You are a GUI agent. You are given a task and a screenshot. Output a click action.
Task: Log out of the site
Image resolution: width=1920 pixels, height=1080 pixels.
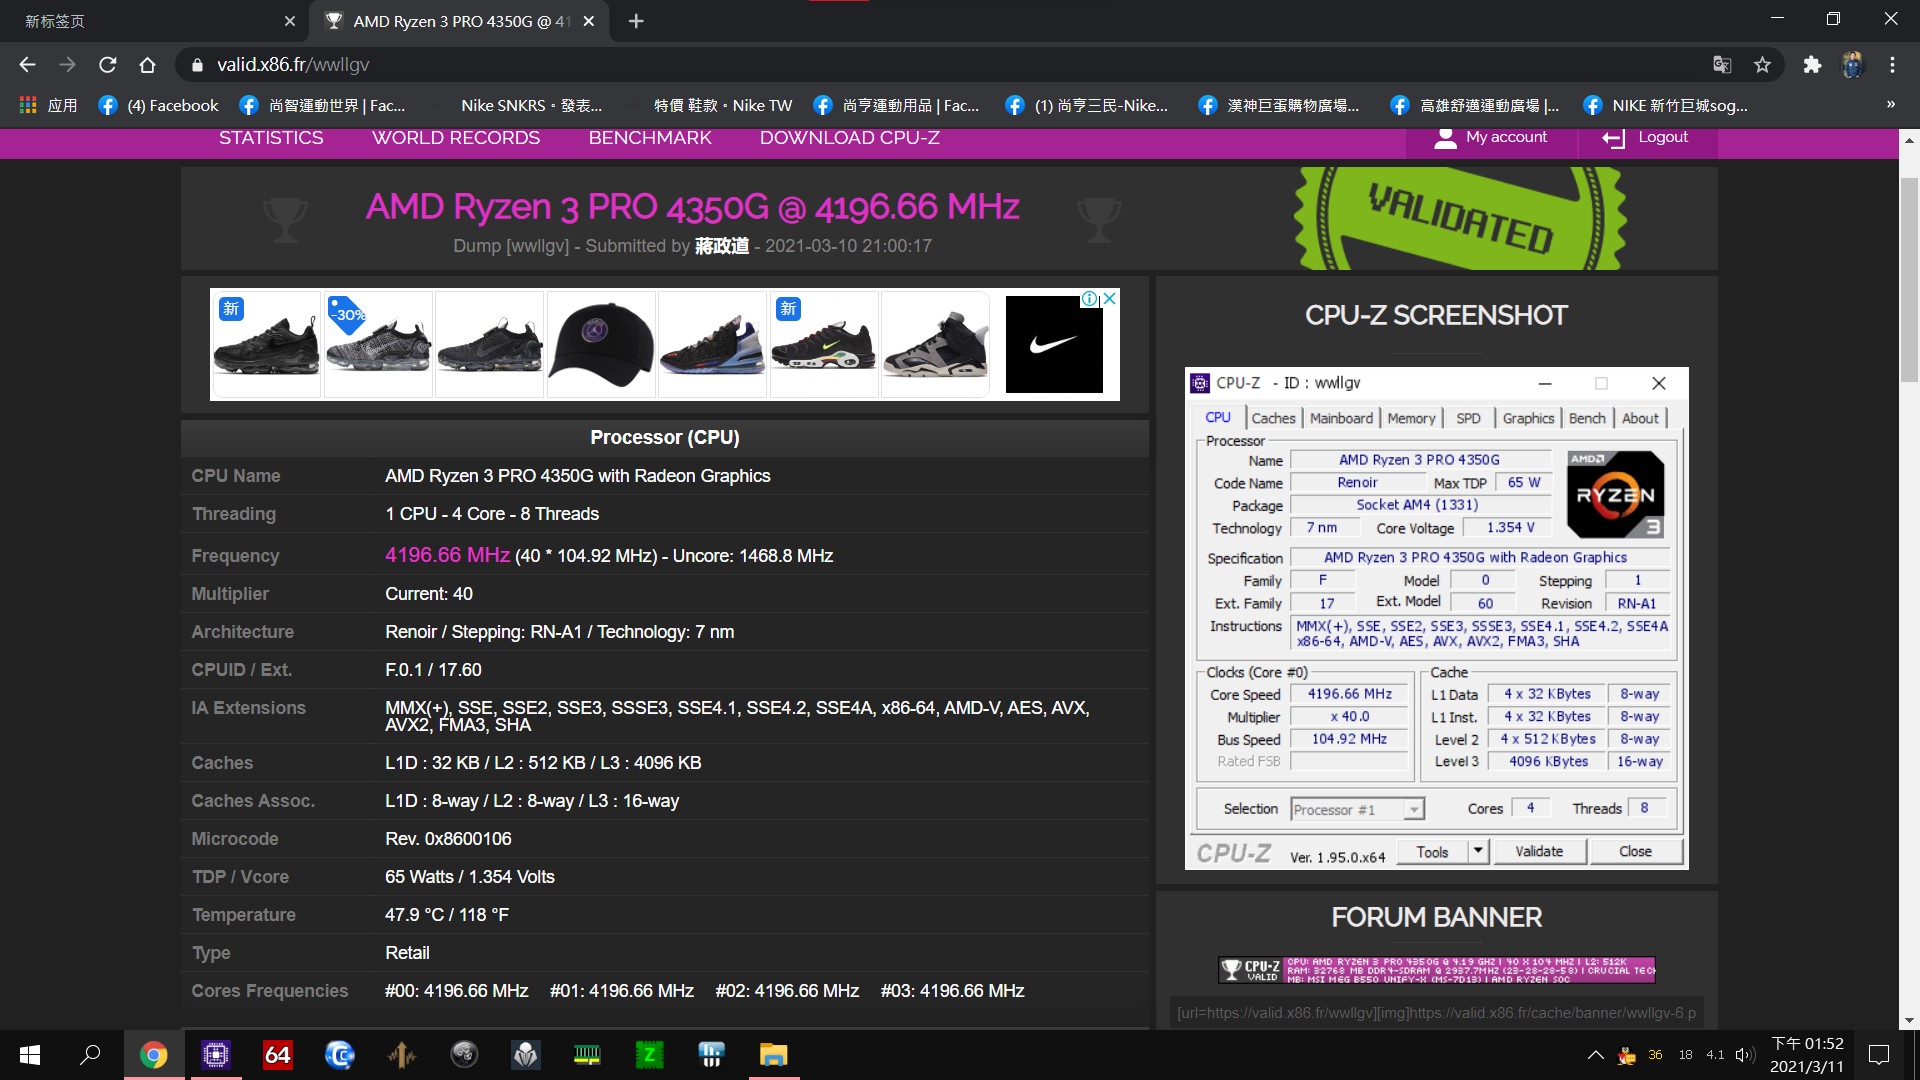click(x=1646, y=138)
